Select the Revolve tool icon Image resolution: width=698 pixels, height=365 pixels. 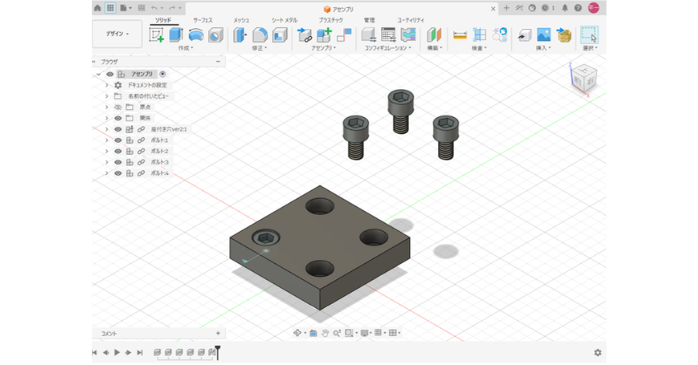[x=196, y=35]
